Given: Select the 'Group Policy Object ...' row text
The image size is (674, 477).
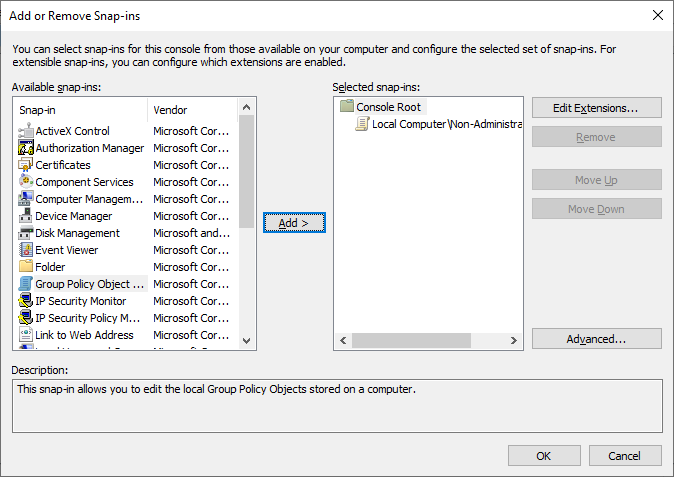Looking at the screenshot, I should [89, 284].
